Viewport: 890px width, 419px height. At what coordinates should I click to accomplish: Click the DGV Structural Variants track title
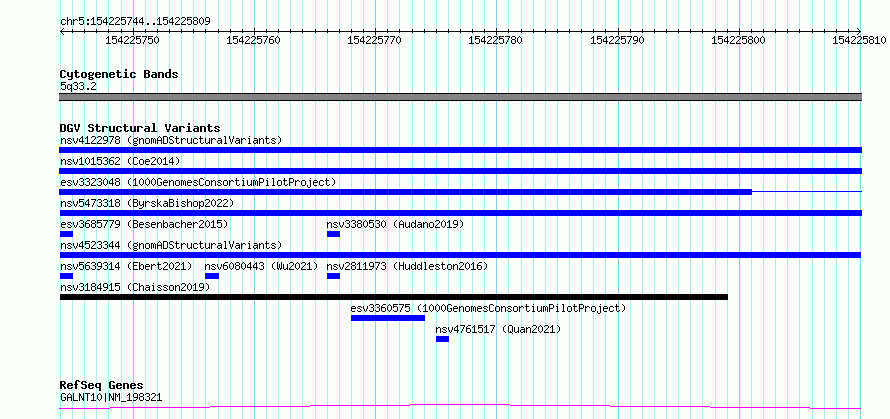coord(140,128)
